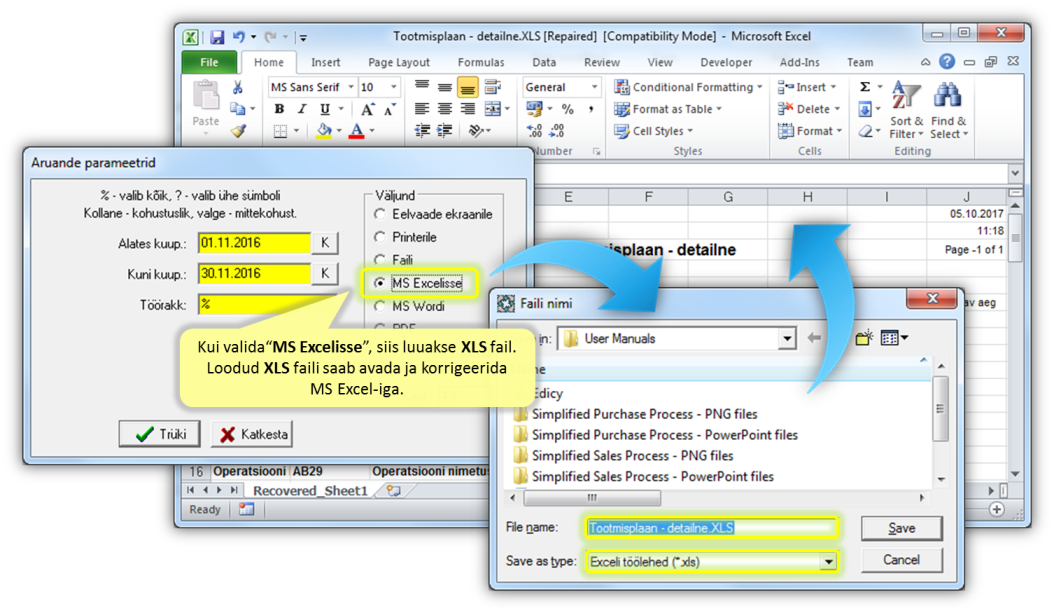Open the File tab in Excel
The image size is (1054, 613).
(x=209, y=62)
